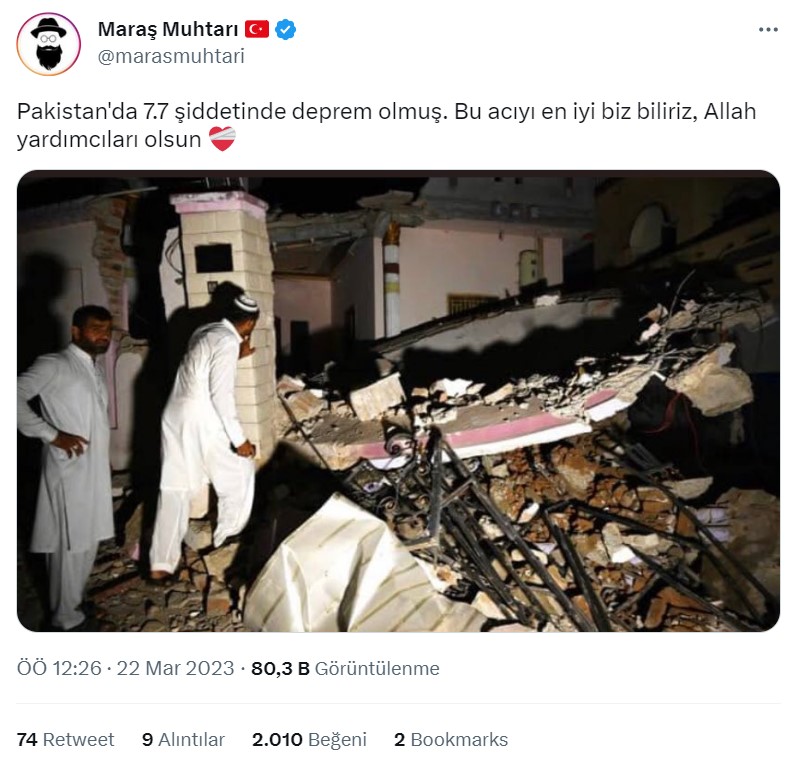Click the number 74 beside Retweet
The width and height of the screenshot is (796, 763).
click(27, 740)
